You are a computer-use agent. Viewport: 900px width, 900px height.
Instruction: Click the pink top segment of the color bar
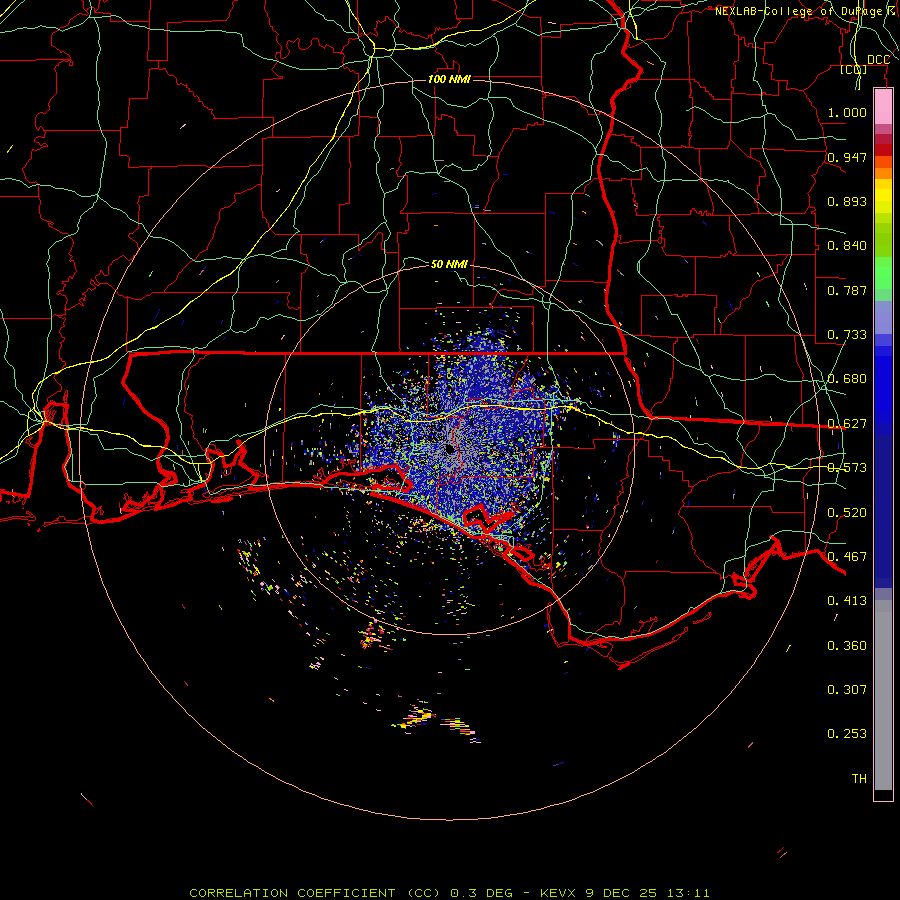883,106
